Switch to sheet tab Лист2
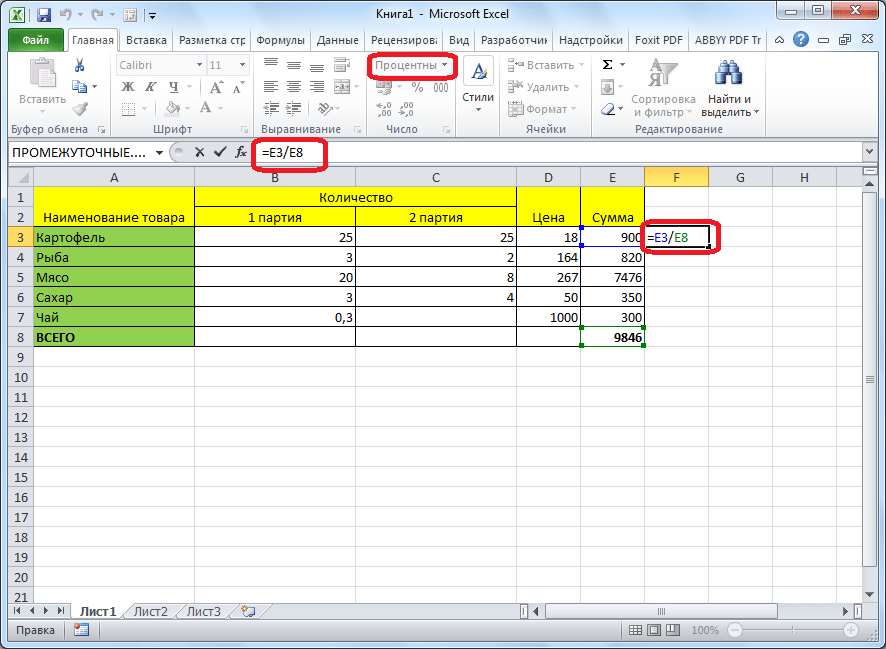The height and width of the screenshot is (649, 886). tap(151, 610)
